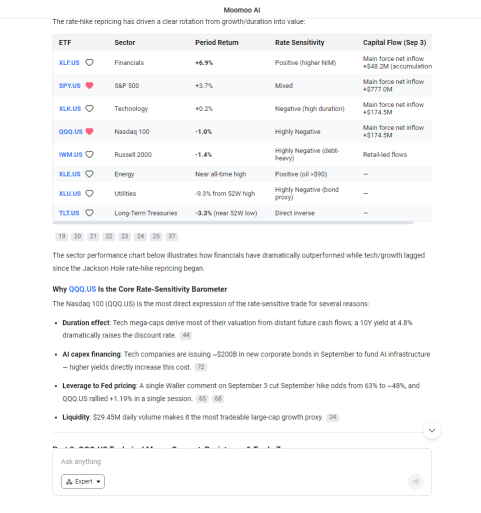Click the table's horizontal scrollbar
Screen dimensions: 481x513
pos(233,222)
